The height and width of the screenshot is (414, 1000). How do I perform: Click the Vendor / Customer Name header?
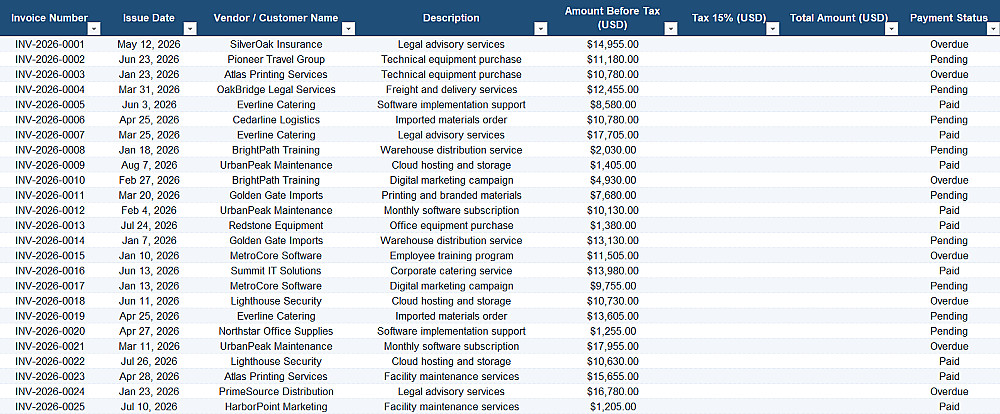click(x=276, y=18)
